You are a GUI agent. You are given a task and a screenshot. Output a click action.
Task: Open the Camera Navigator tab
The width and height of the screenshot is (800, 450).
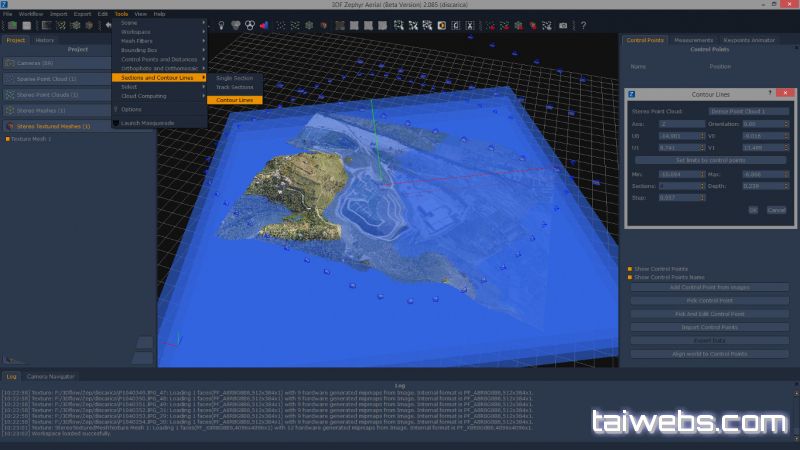(50, 375)
